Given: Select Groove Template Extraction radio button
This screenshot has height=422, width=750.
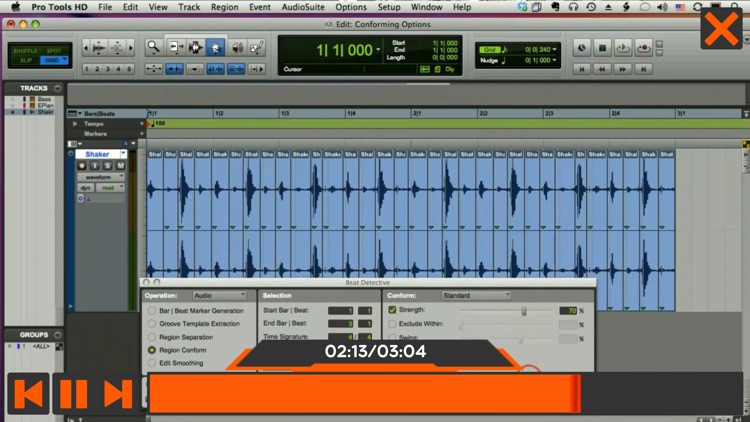Looking at the screenshot, I should click(x=152, y=324).
